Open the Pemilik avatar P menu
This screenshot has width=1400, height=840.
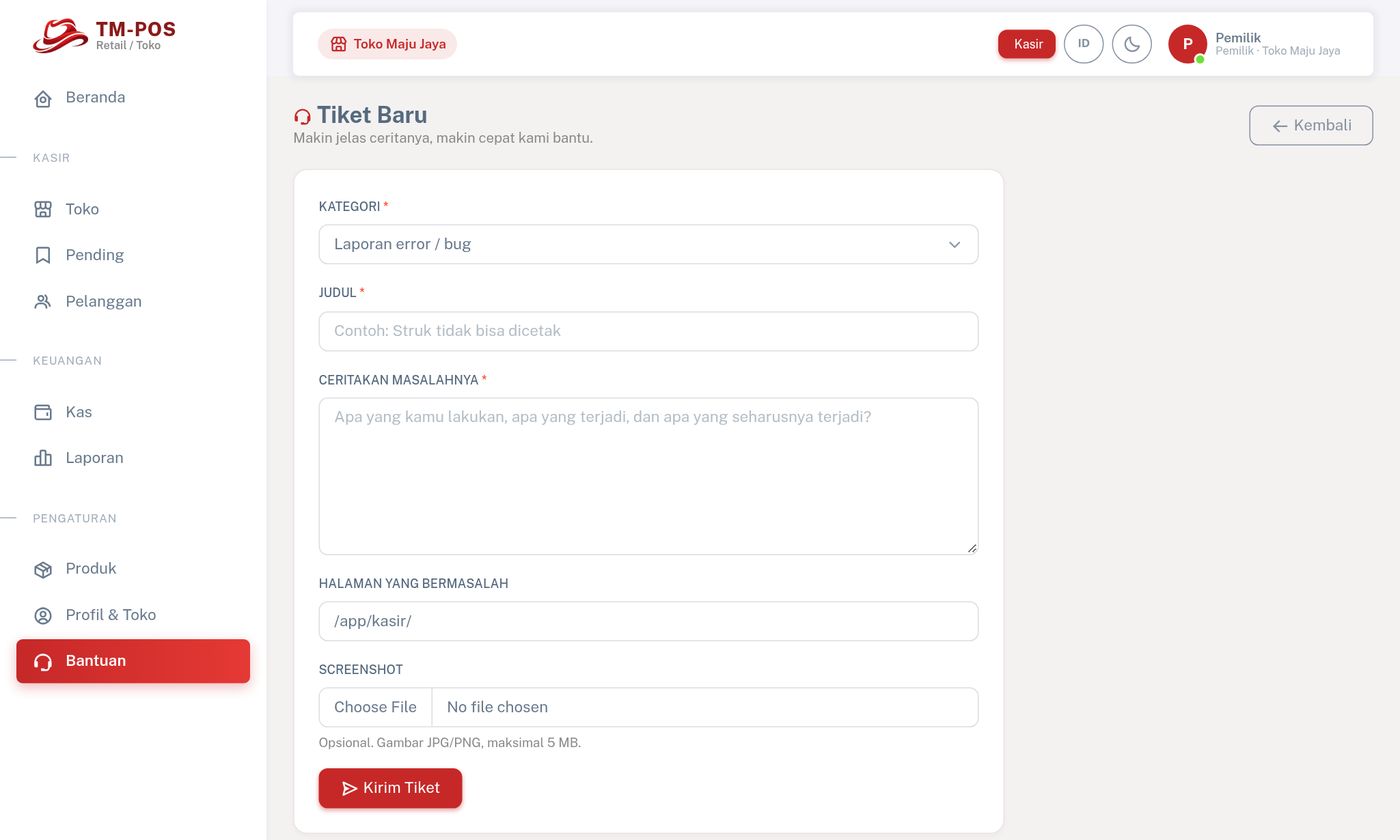[1187, 44]
